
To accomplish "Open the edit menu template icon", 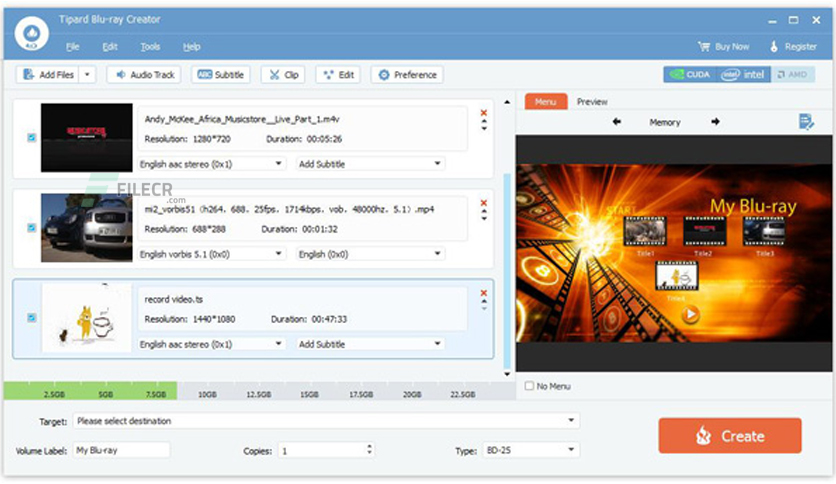I will (x=806, y=122).
